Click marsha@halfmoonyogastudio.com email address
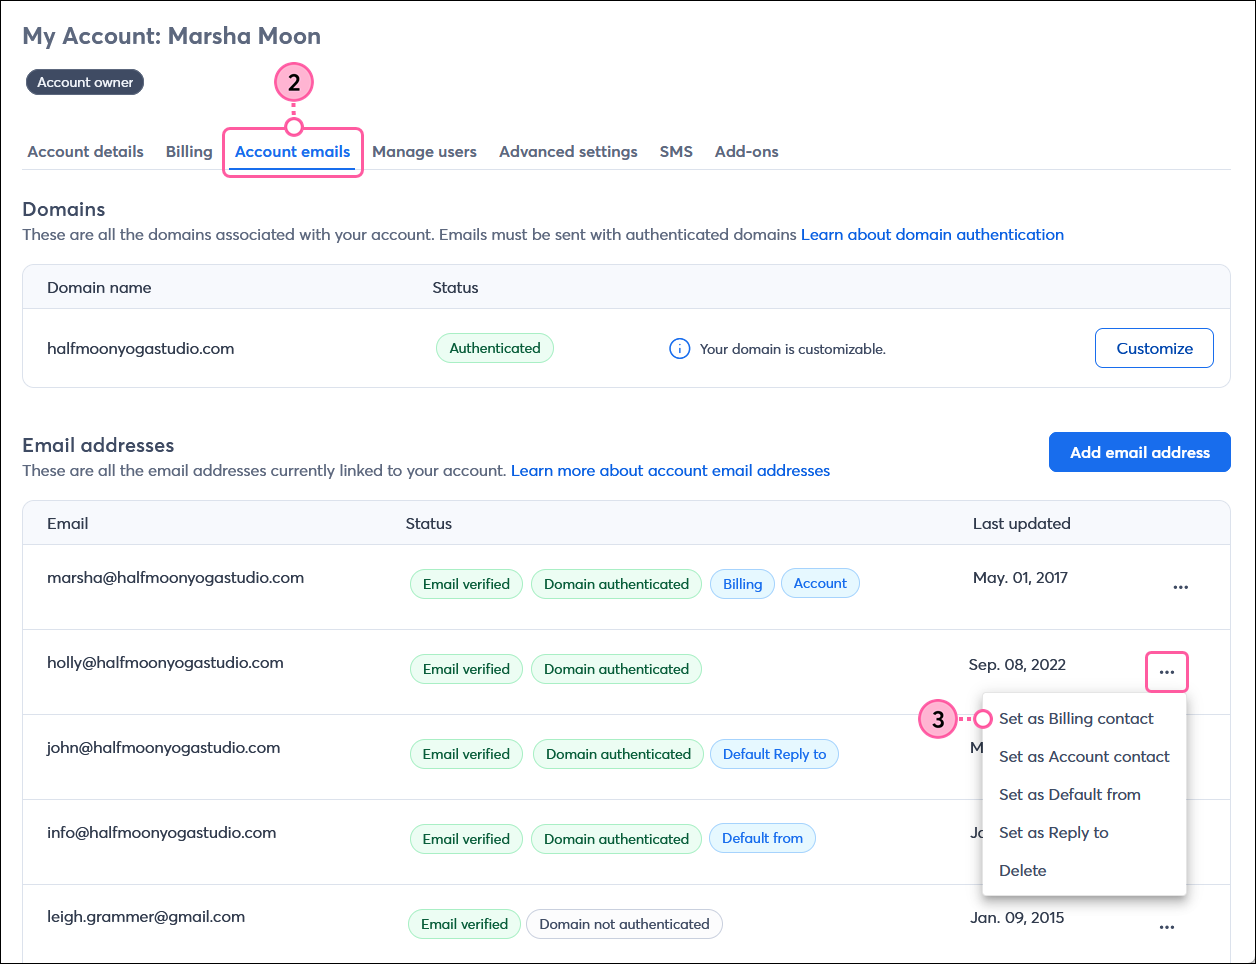The image size is (1256, 964). [175, 578]
